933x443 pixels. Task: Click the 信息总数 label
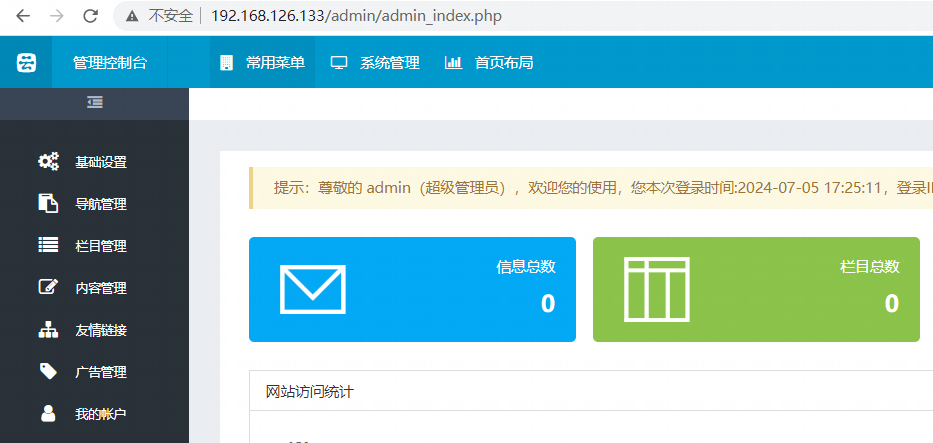[526, 267]
